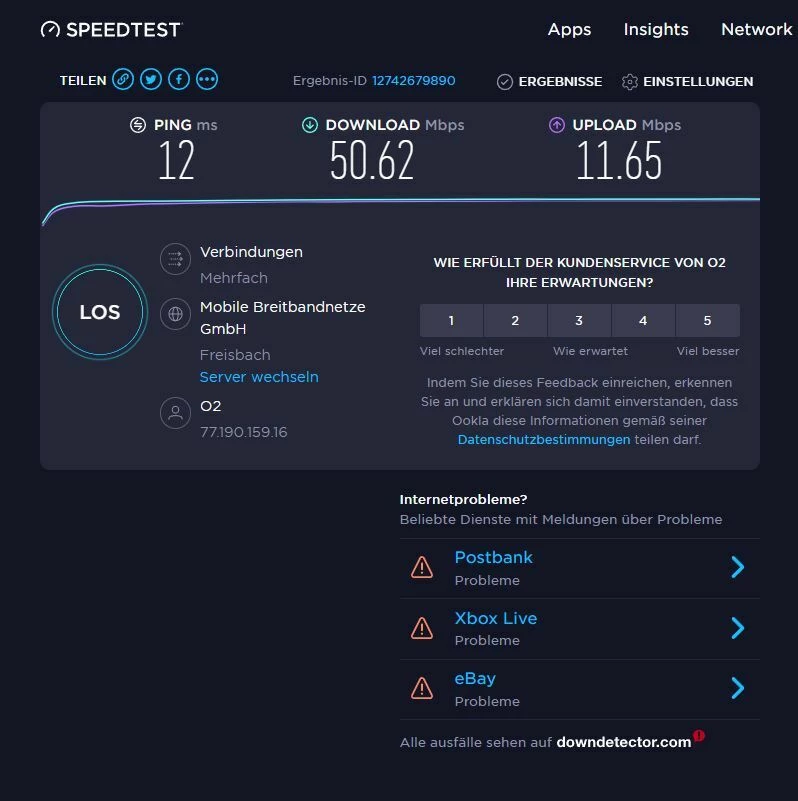
Task: Click the Freisbach server location
Action: (x=235, y=355)
